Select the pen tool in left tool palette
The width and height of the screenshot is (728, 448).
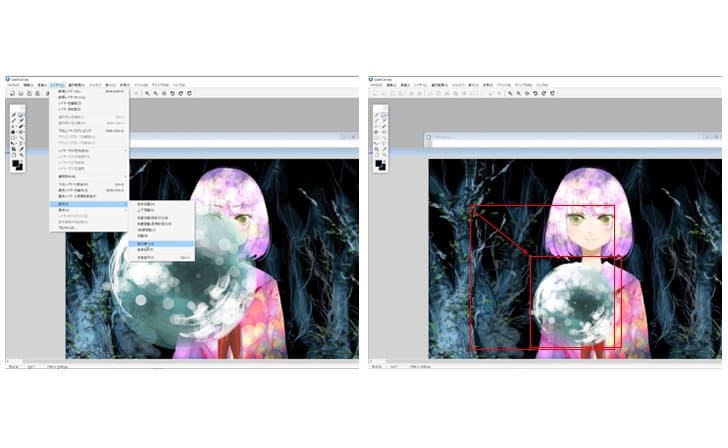click(x=13, y=115)
